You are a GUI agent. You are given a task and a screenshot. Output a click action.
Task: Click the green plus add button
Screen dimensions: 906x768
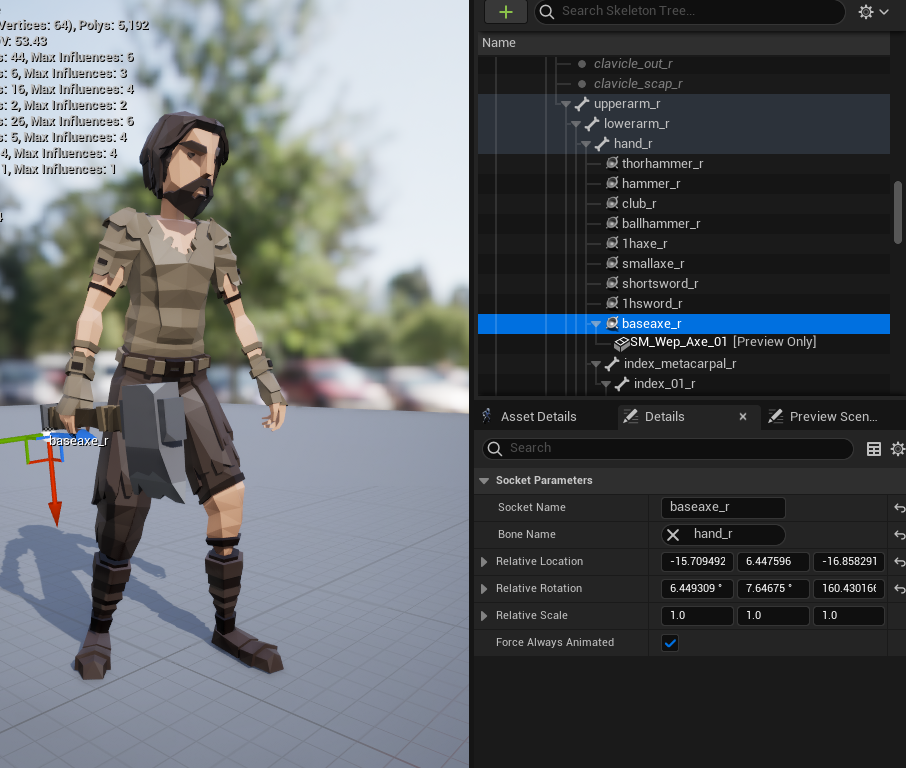click(x=505, y=12)
